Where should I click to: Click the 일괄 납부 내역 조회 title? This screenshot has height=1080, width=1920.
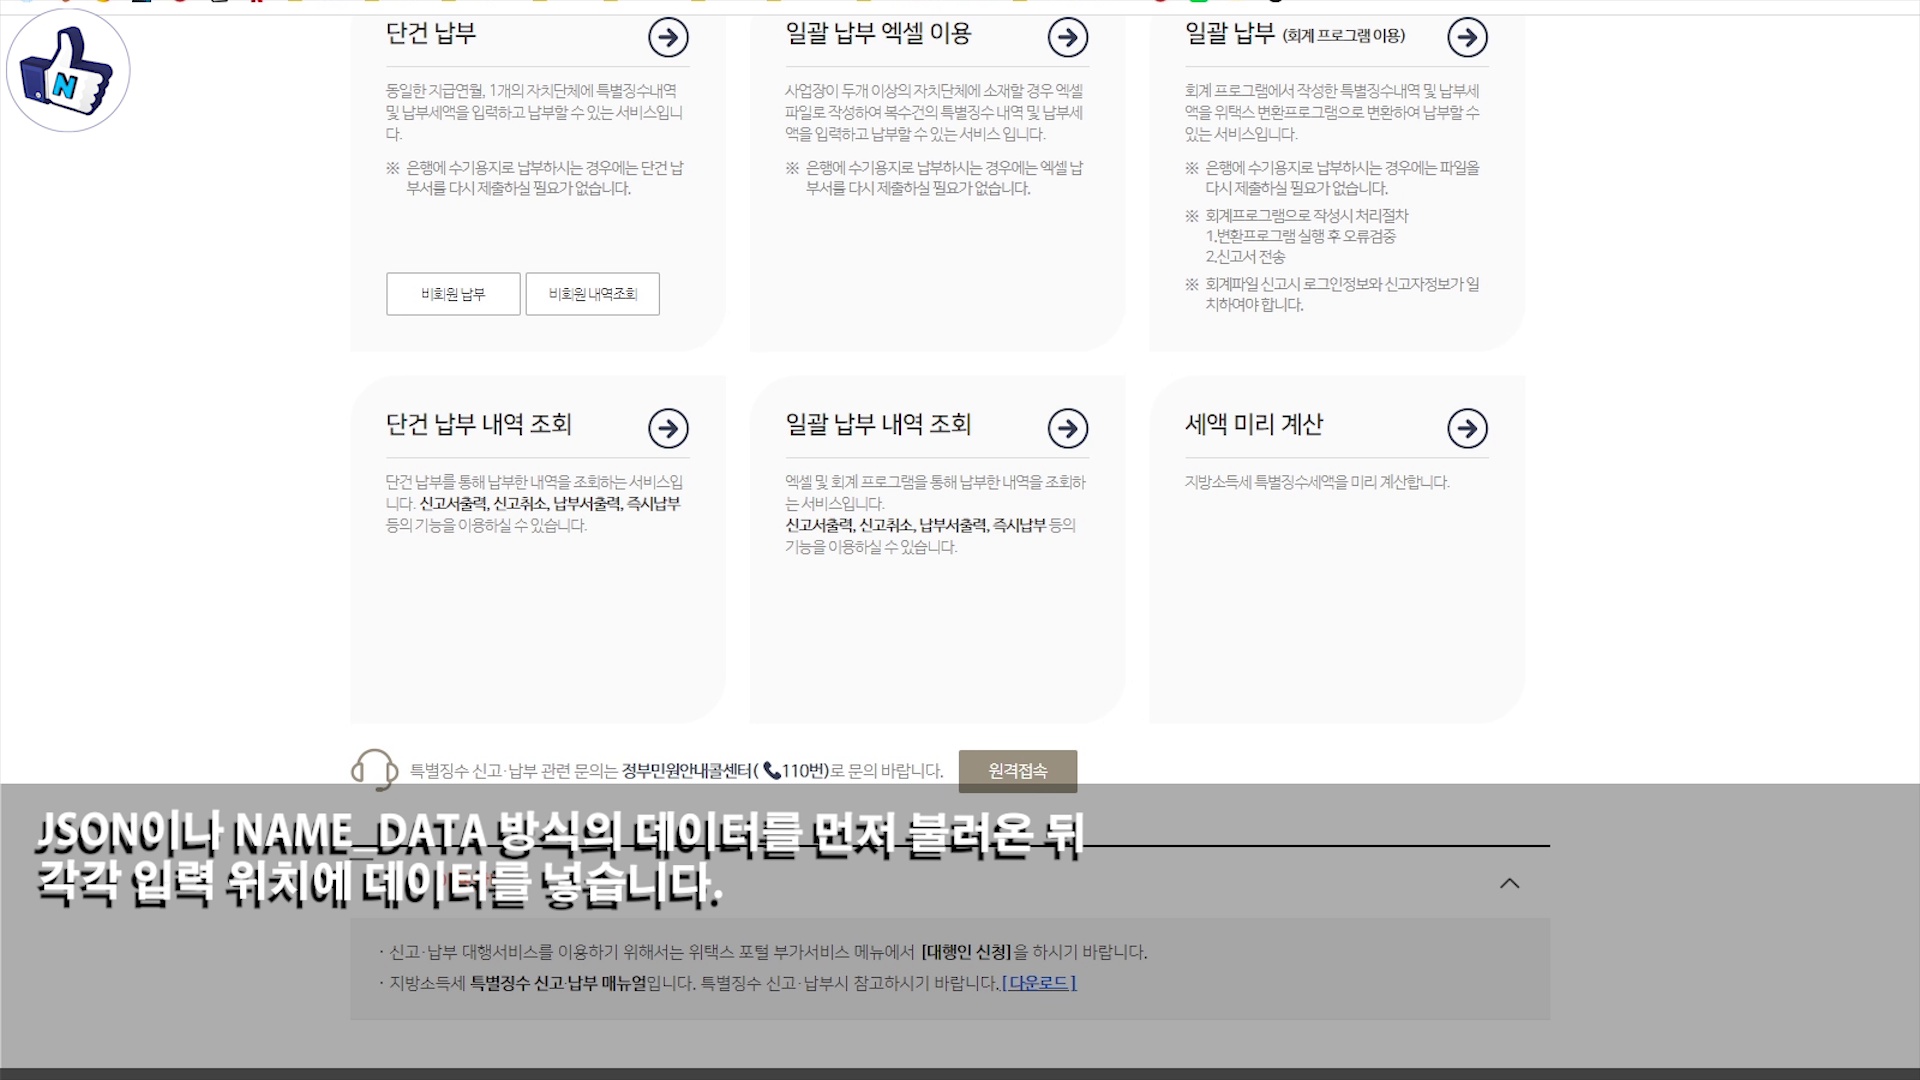pos(878,424)
